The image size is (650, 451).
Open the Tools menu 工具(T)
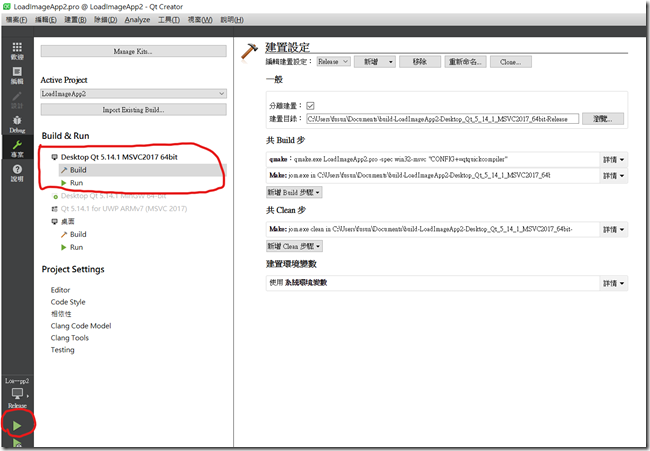coord(169,19)
